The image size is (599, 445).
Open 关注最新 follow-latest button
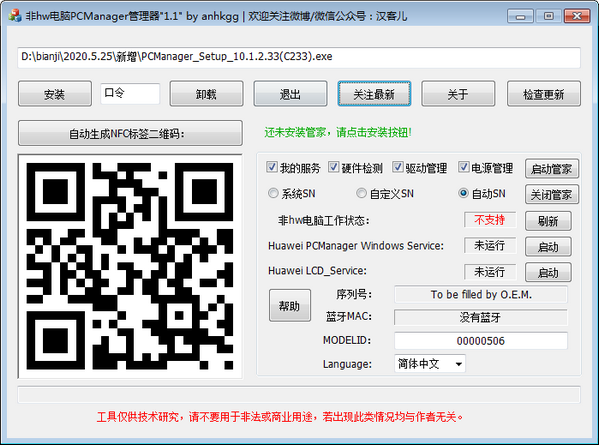(x=374, y=94)
